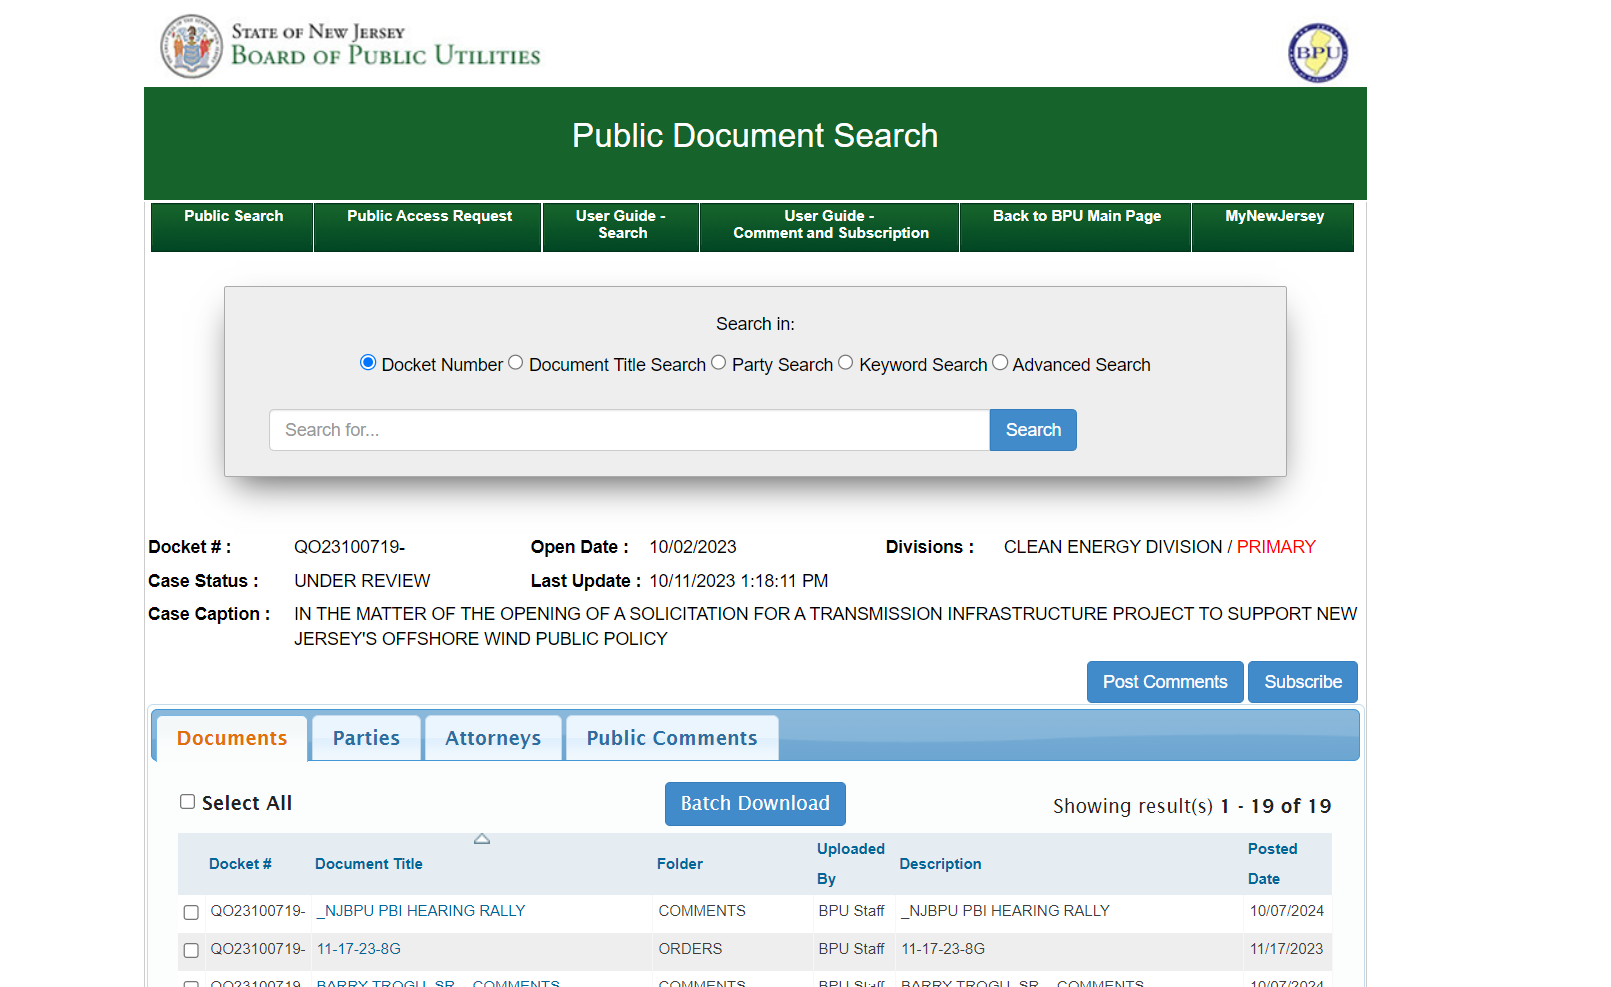Select the Advanced Search radio option
This screenshot has width=1611, height=987.
tap(1000, 363)
